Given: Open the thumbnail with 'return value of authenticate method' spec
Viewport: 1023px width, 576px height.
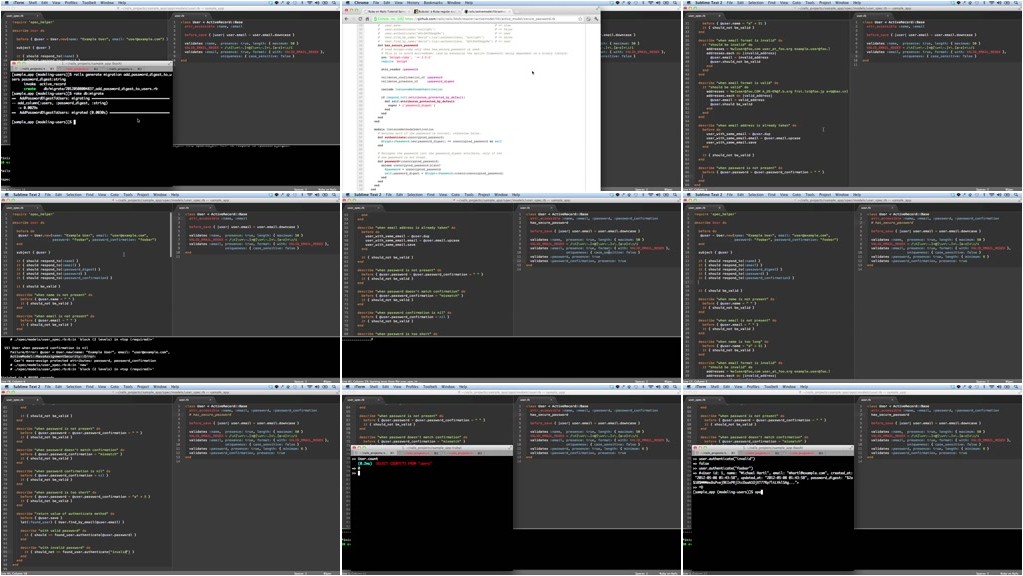Looking at the screenshot, I should [x=170, y=479].
